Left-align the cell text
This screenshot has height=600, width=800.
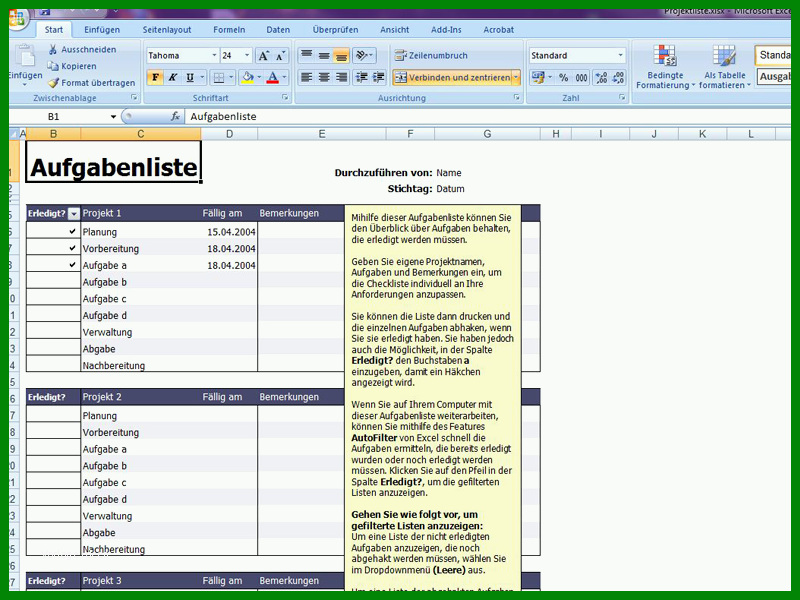coord(306,78)
